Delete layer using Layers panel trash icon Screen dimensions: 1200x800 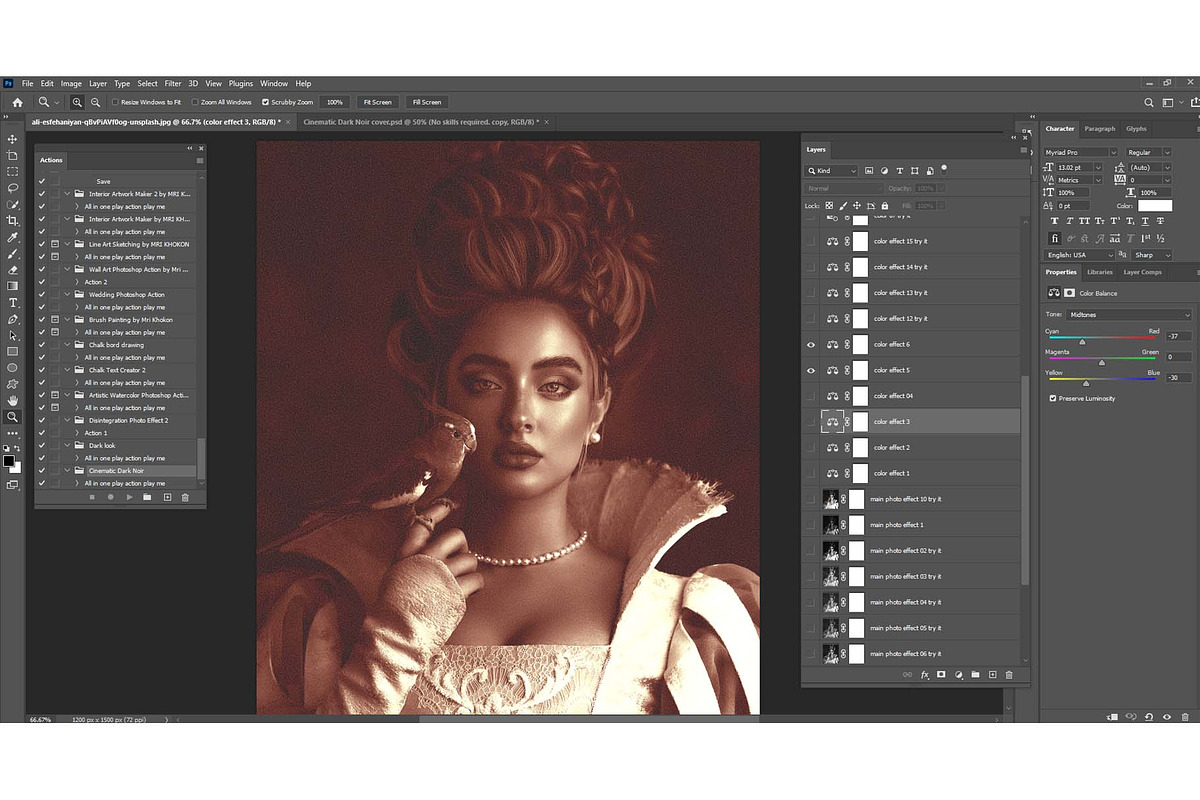click(x=1009, y=675)
